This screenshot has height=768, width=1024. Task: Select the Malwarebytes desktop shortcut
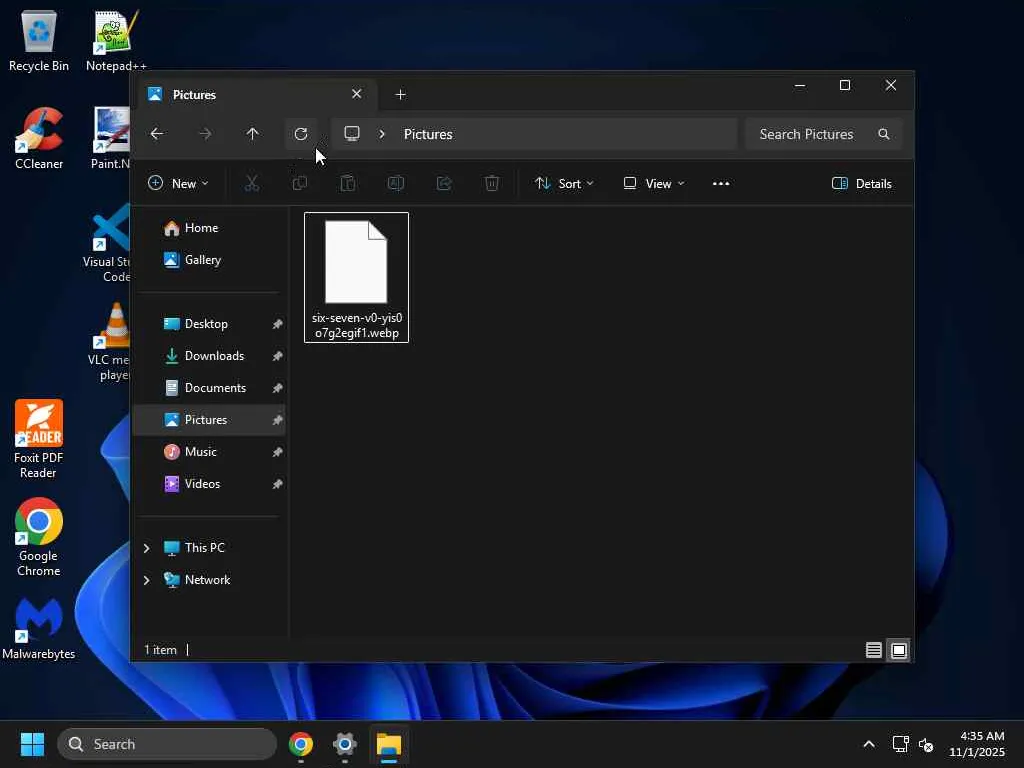[39, 628]
